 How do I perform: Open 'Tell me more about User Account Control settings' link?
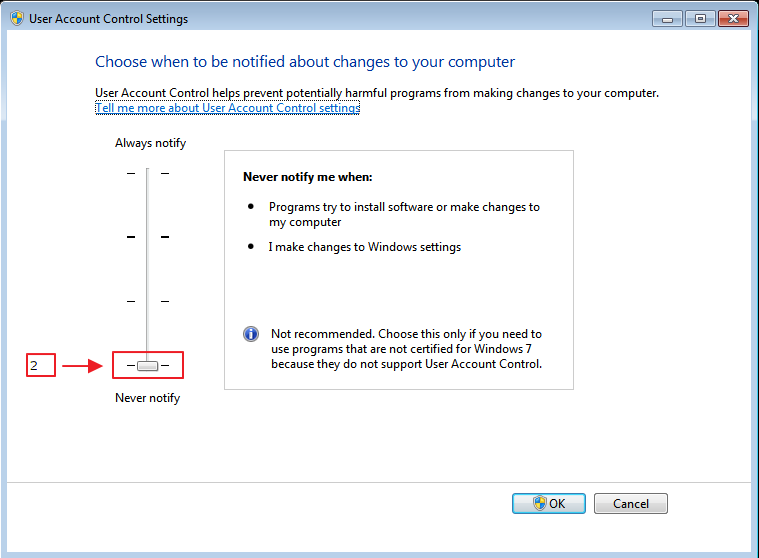point(228,108)
